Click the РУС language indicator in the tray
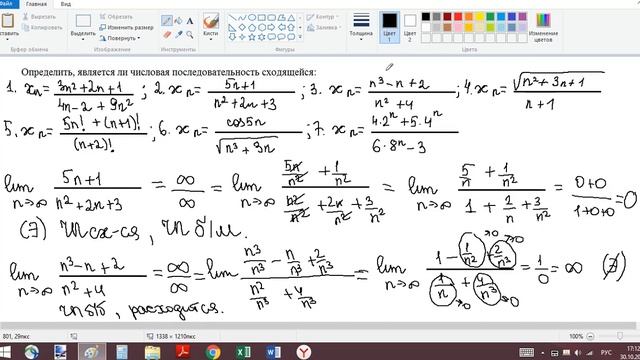Viewport: 640px width, 360px height. [607, 352]
